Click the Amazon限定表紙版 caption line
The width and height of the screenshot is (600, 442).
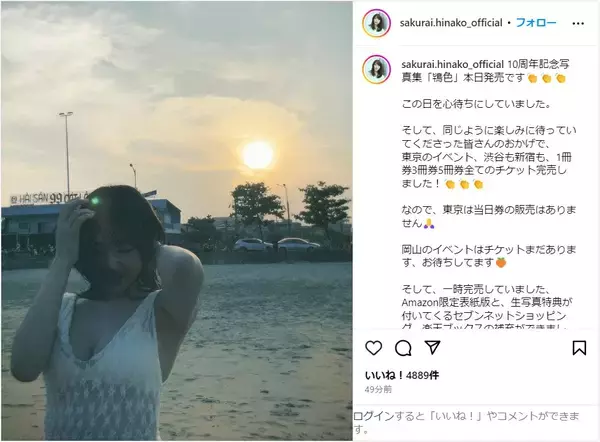(486, 302)
